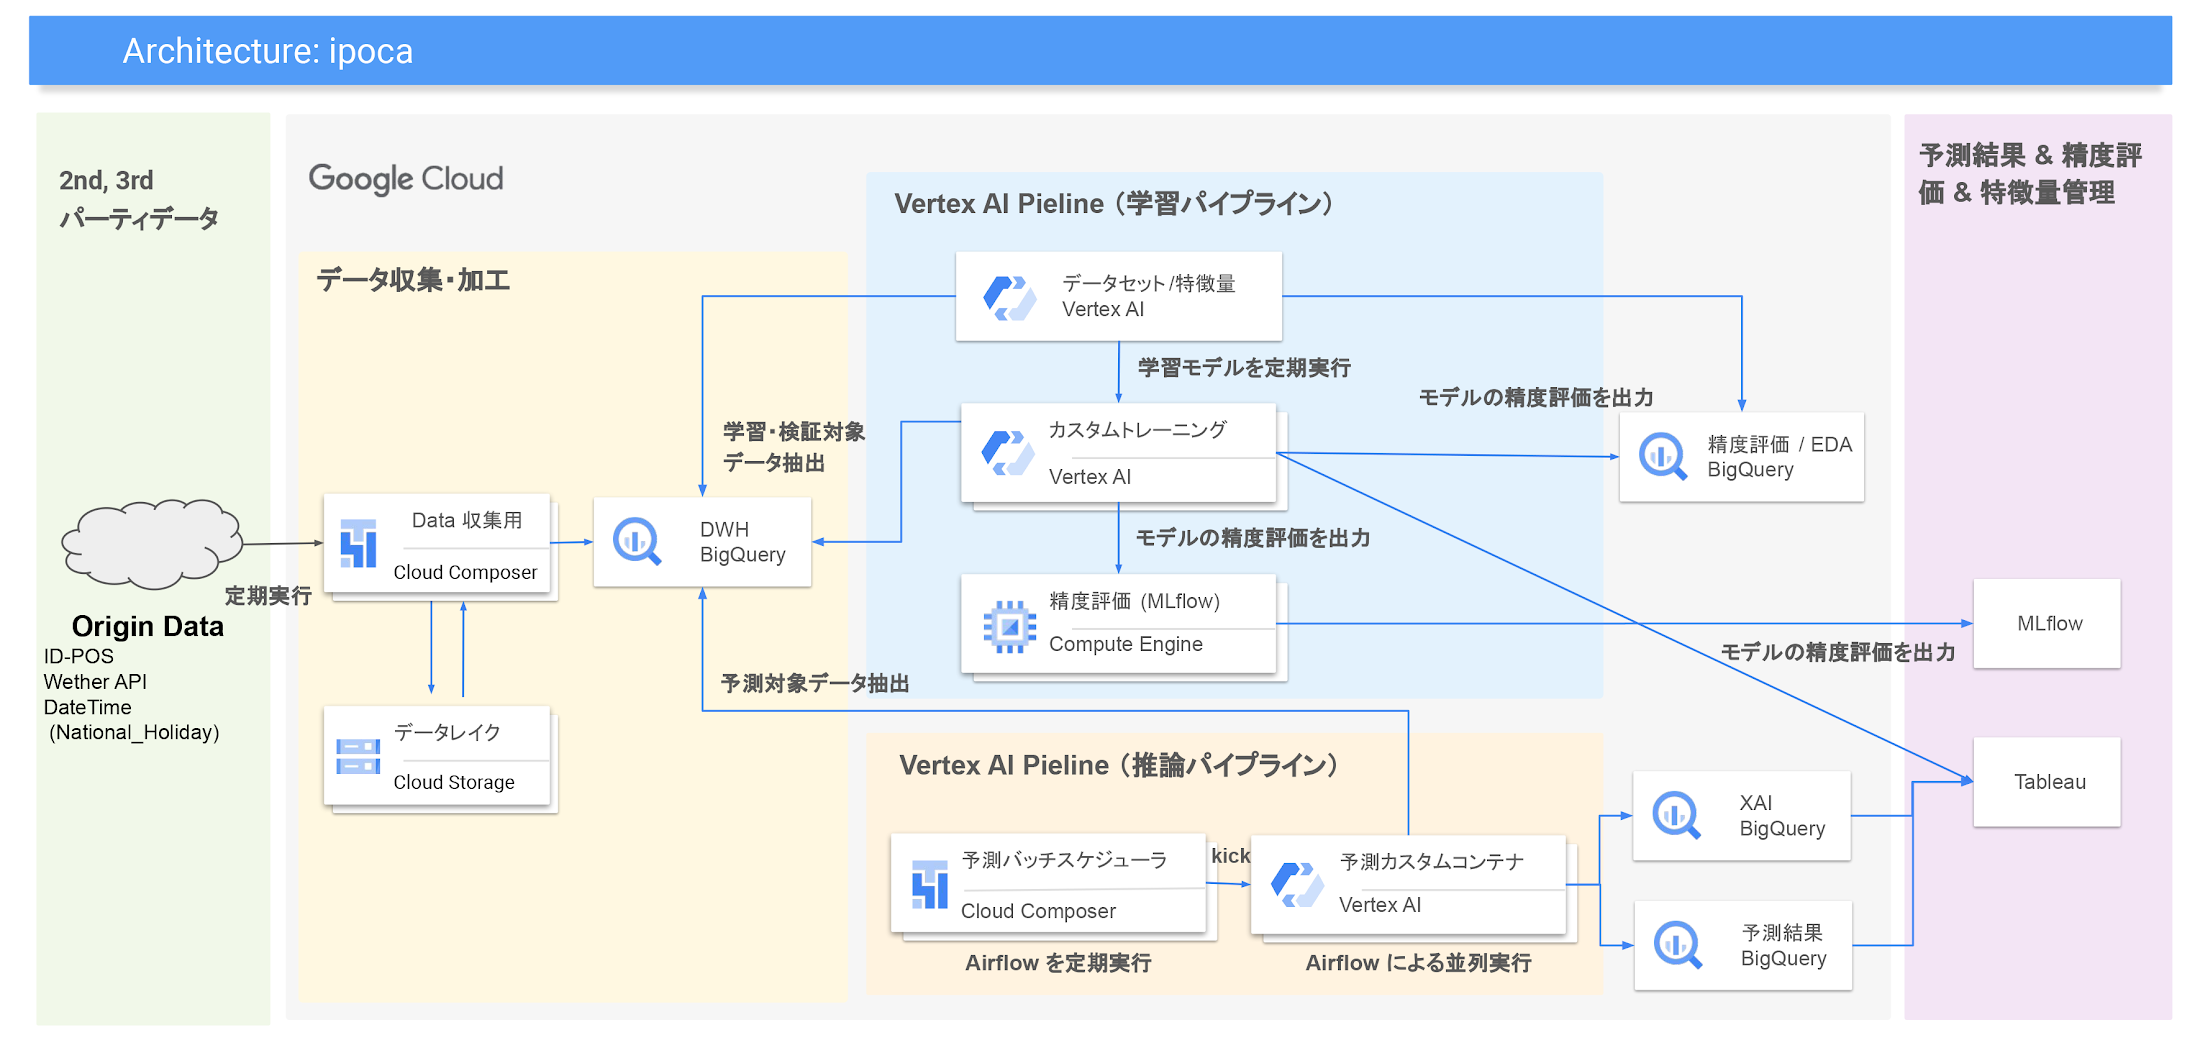Click the 'XAI BigQuery' label
Screen dimensions: 2200x1048
coord(1782,816)
